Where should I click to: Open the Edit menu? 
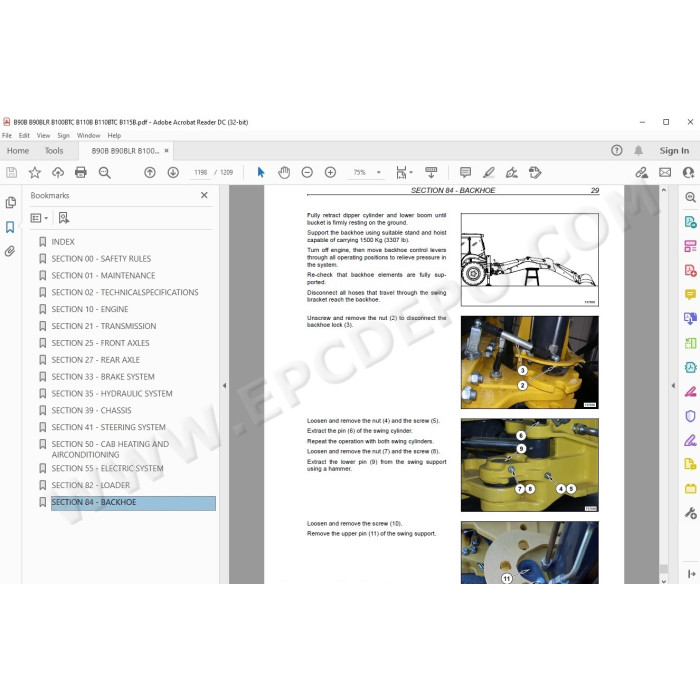[x=24, y=135]
